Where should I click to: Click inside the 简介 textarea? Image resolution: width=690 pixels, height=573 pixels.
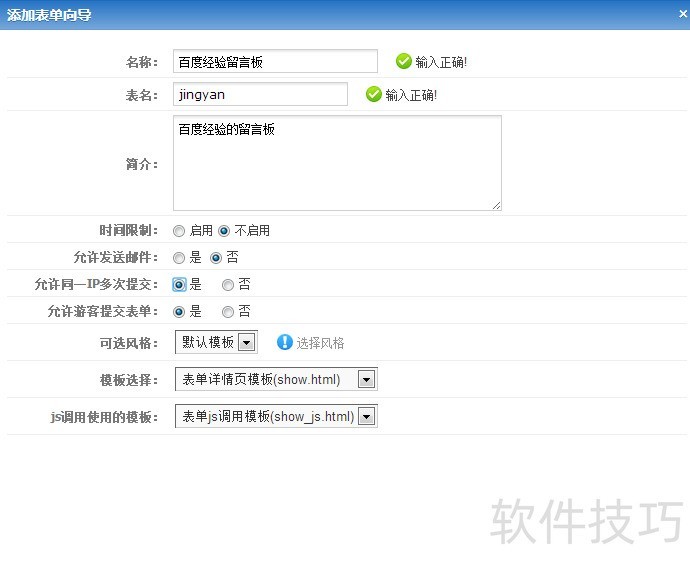tap(337, 165)
